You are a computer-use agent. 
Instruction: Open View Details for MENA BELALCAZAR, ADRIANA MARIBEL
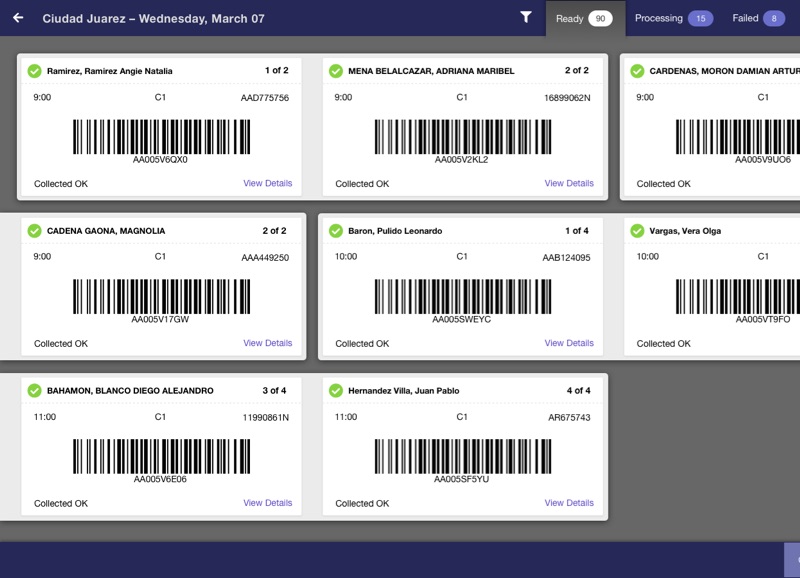coord(569,183)
